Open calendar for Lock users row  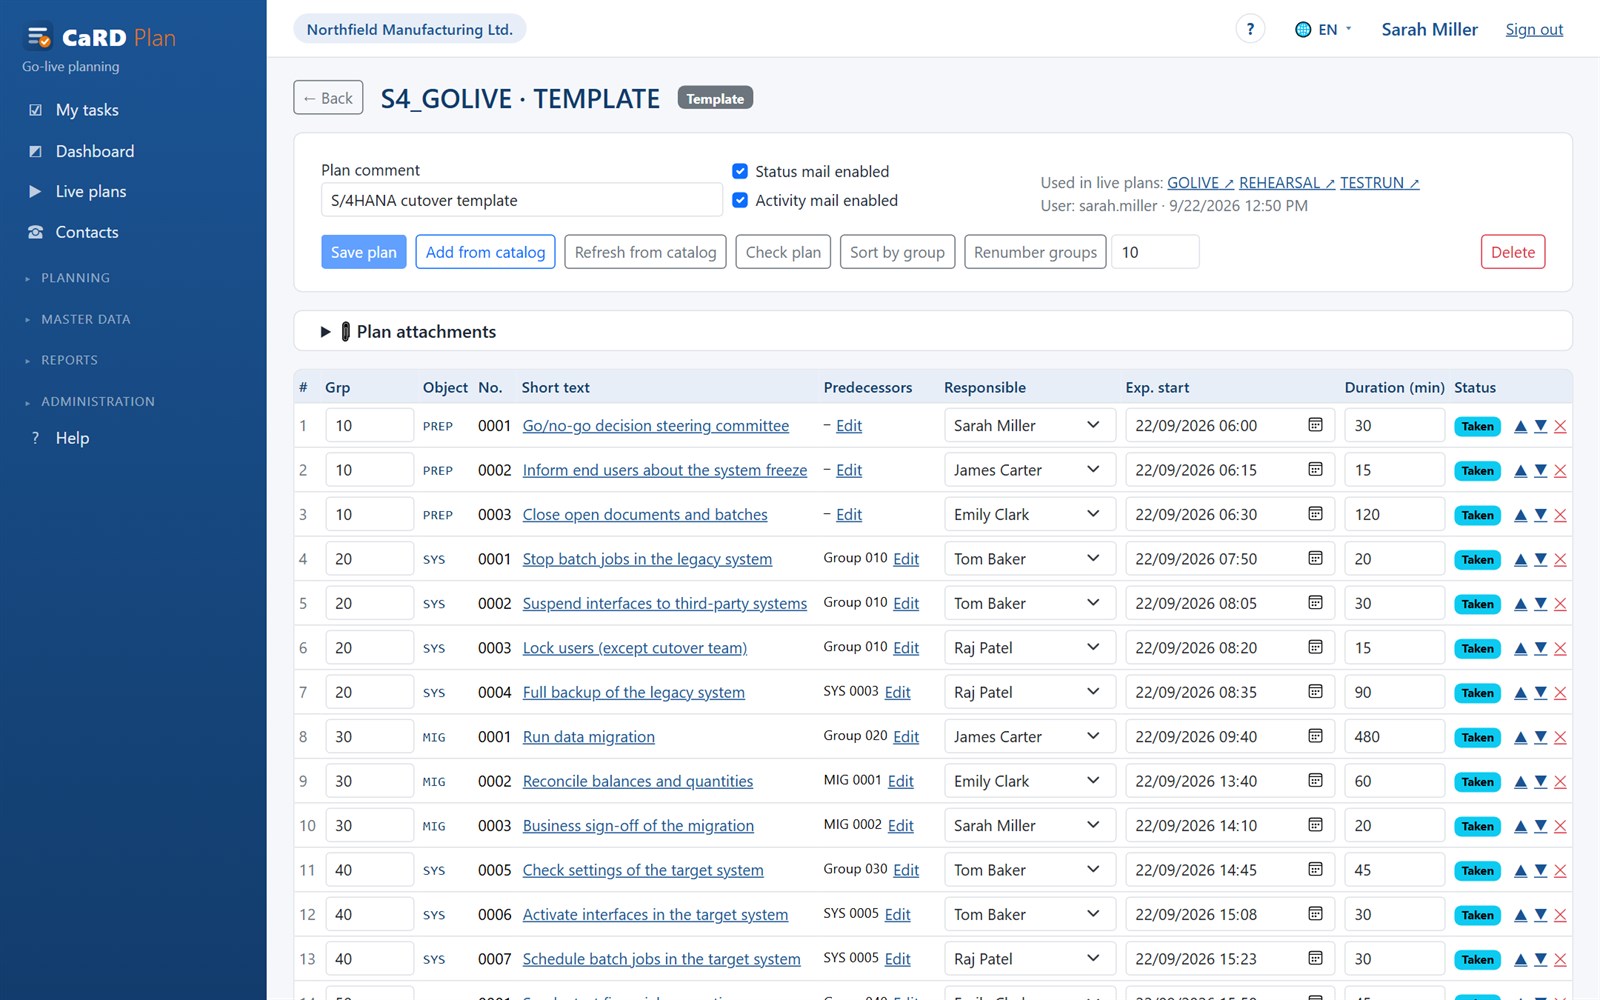pyautogui.click(x=1315, y=647)
